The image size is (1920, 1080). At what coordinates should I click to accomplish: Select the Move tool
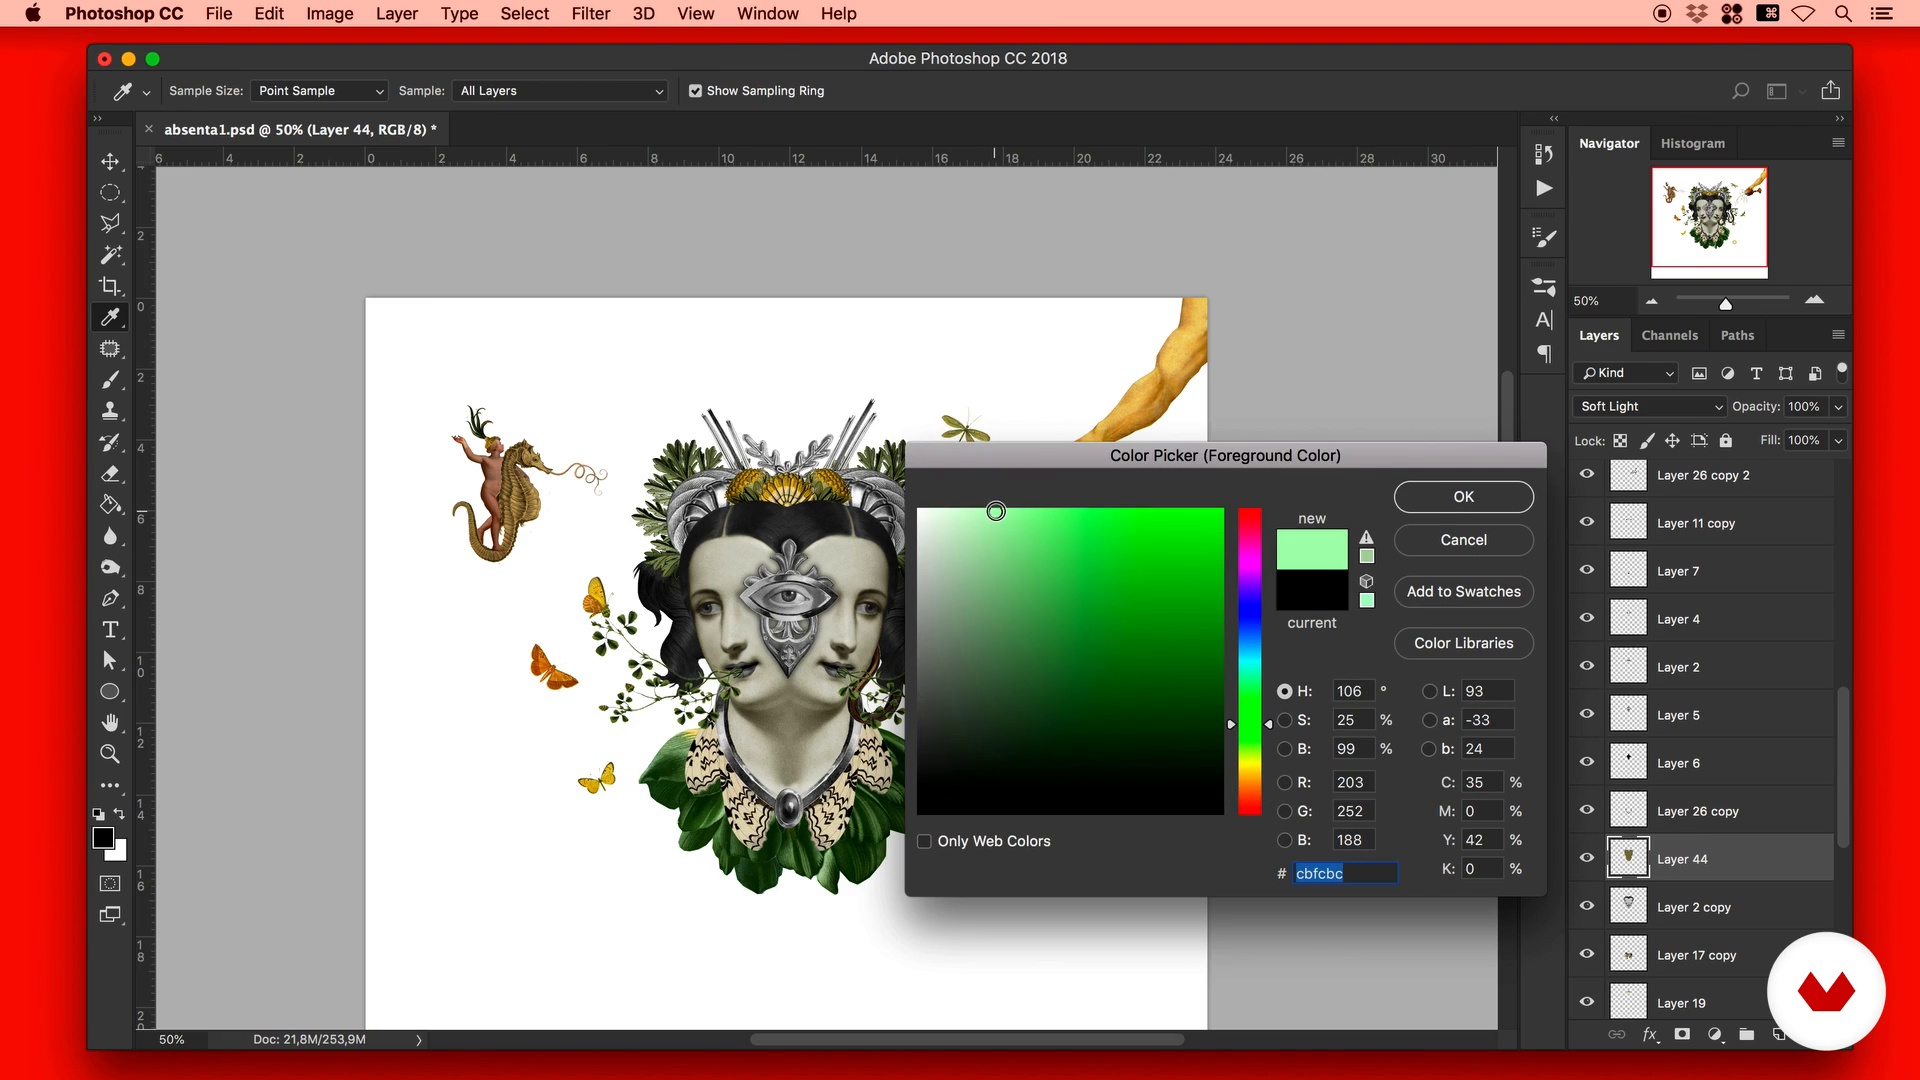click(110, 161)
